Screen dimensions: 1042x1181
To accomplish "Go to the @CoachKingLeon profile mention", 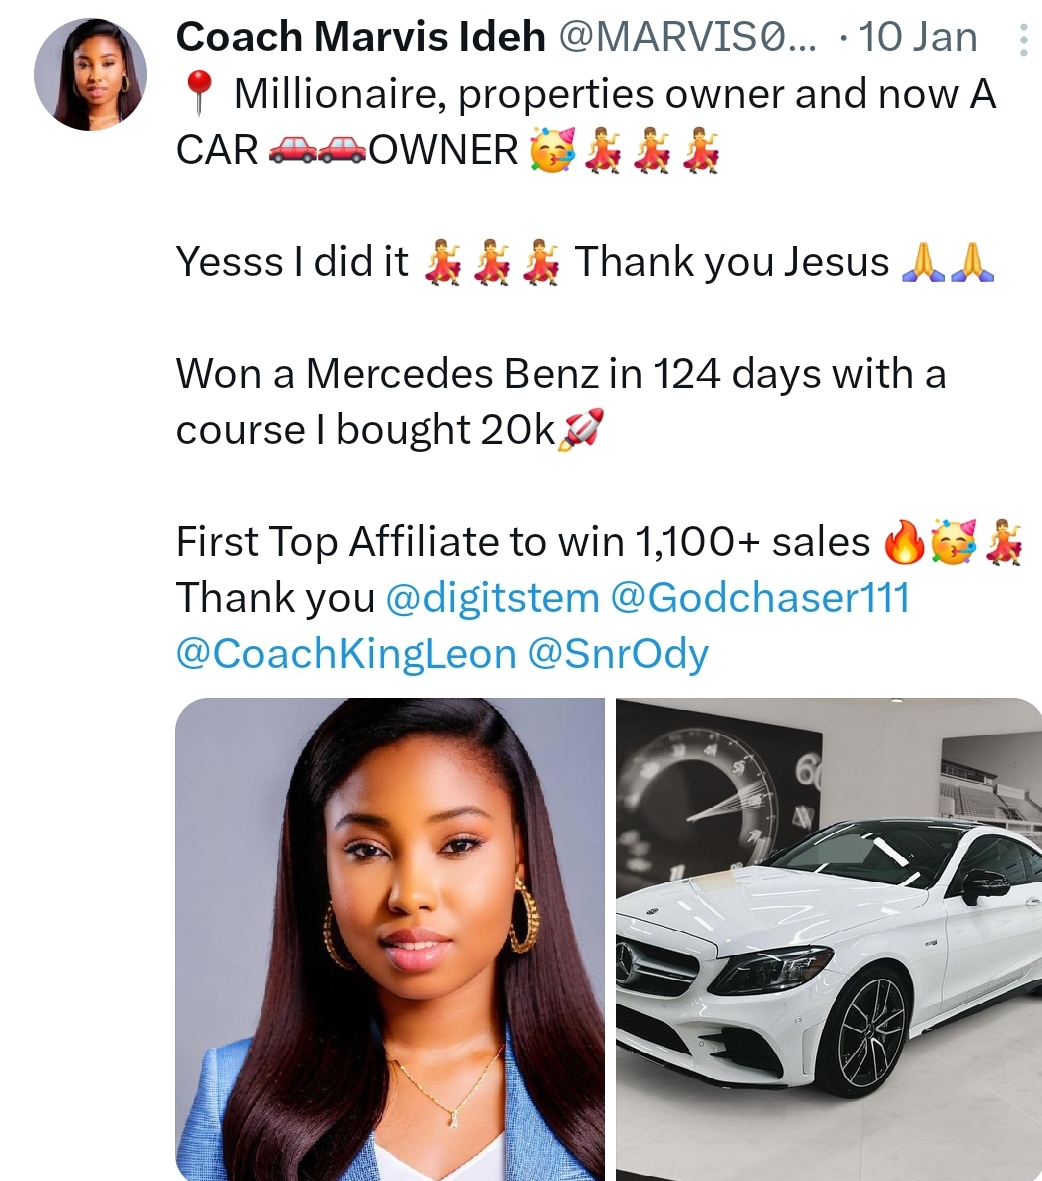I will pyautogui.click(x=345, y=654).
